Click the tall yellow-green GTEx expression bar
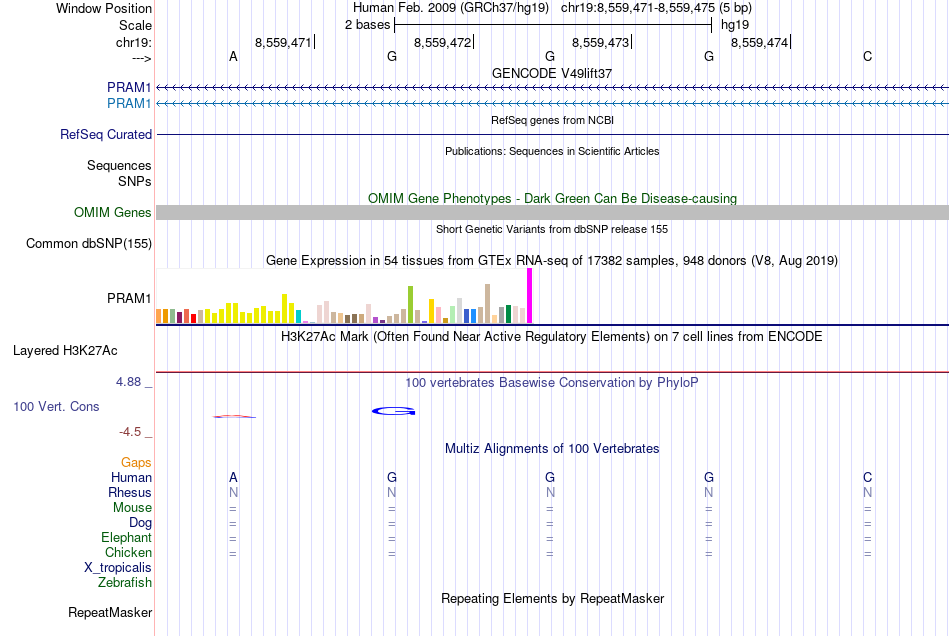The image size is (950, 636). 411,305
